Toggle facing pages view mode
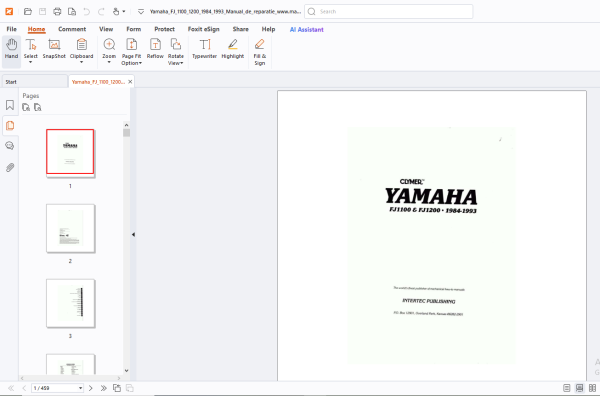Viewport: 600px width, 396px height. [592, 388]
